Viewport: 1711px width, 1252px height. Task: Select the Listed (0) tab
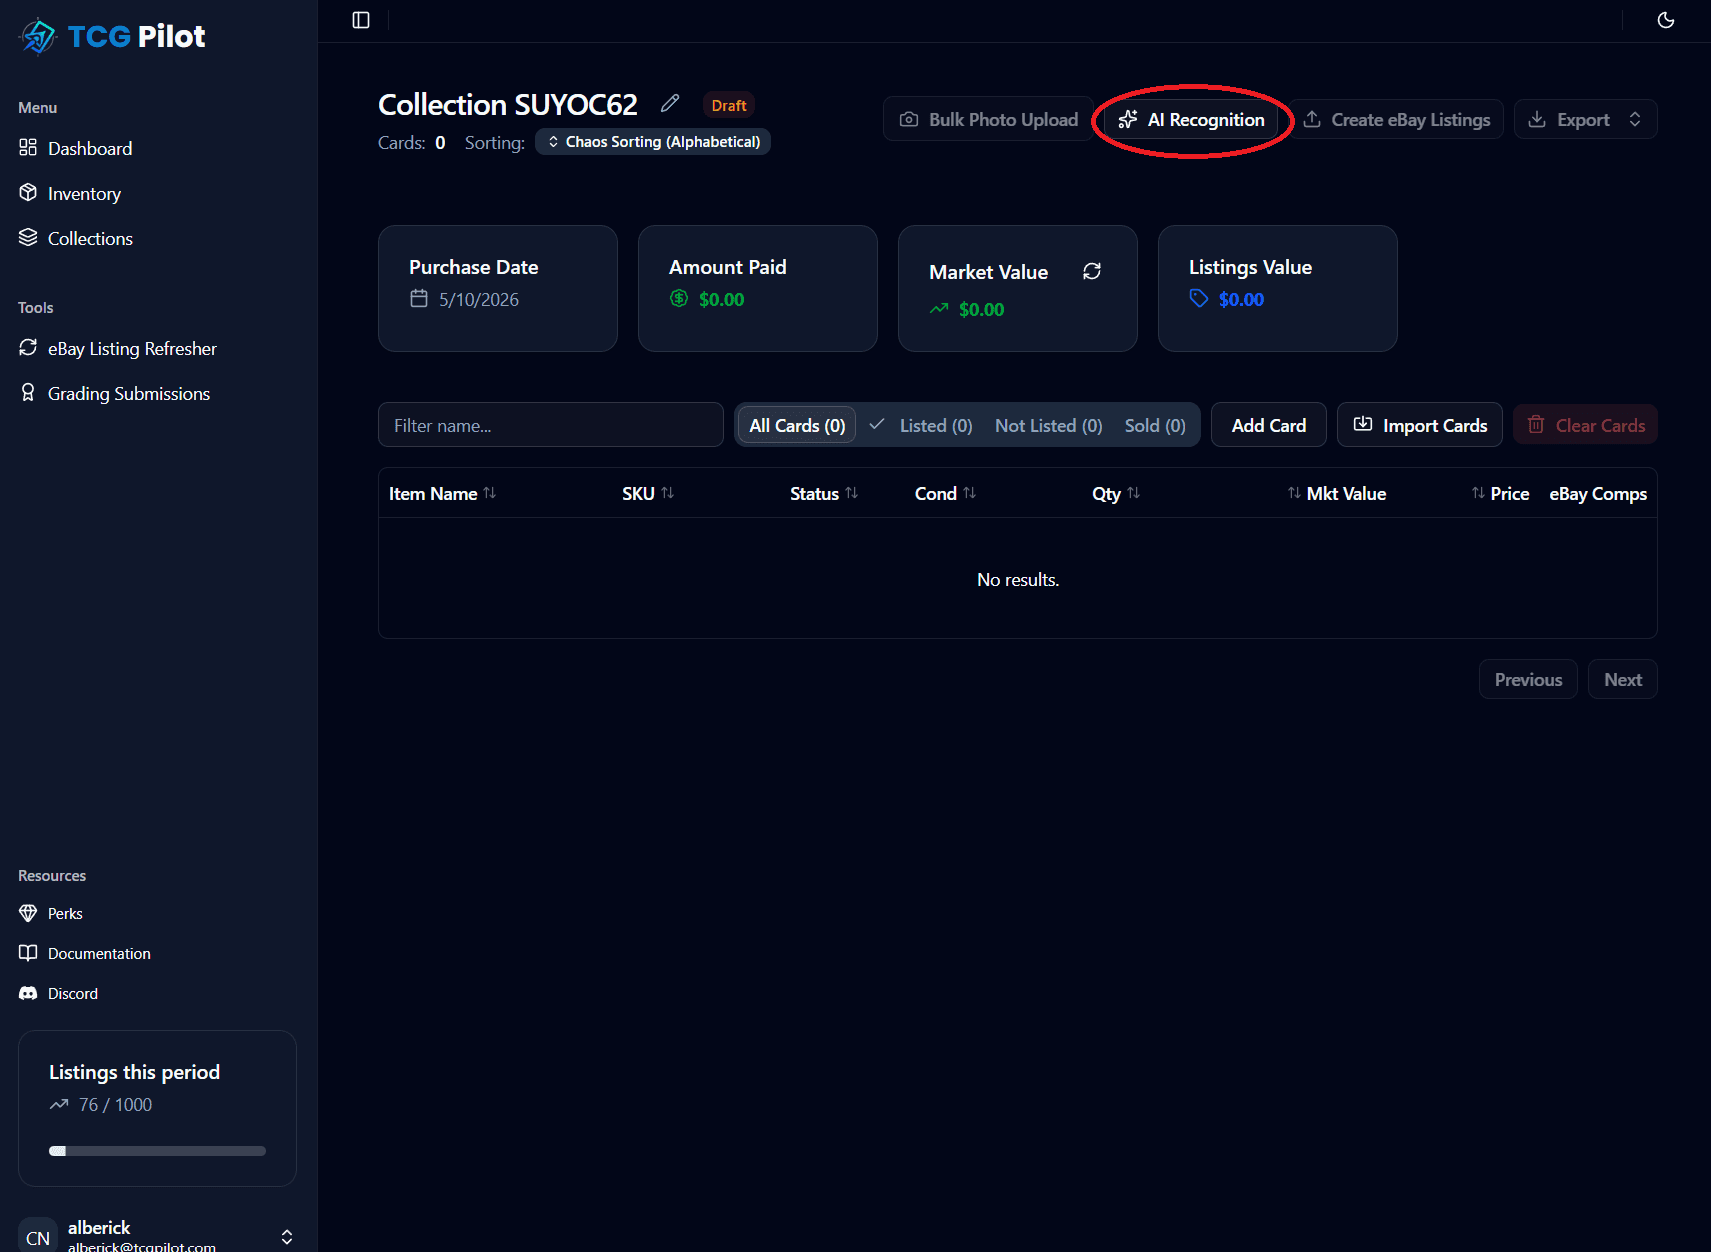pyautogui.click(x=921, y=425)
